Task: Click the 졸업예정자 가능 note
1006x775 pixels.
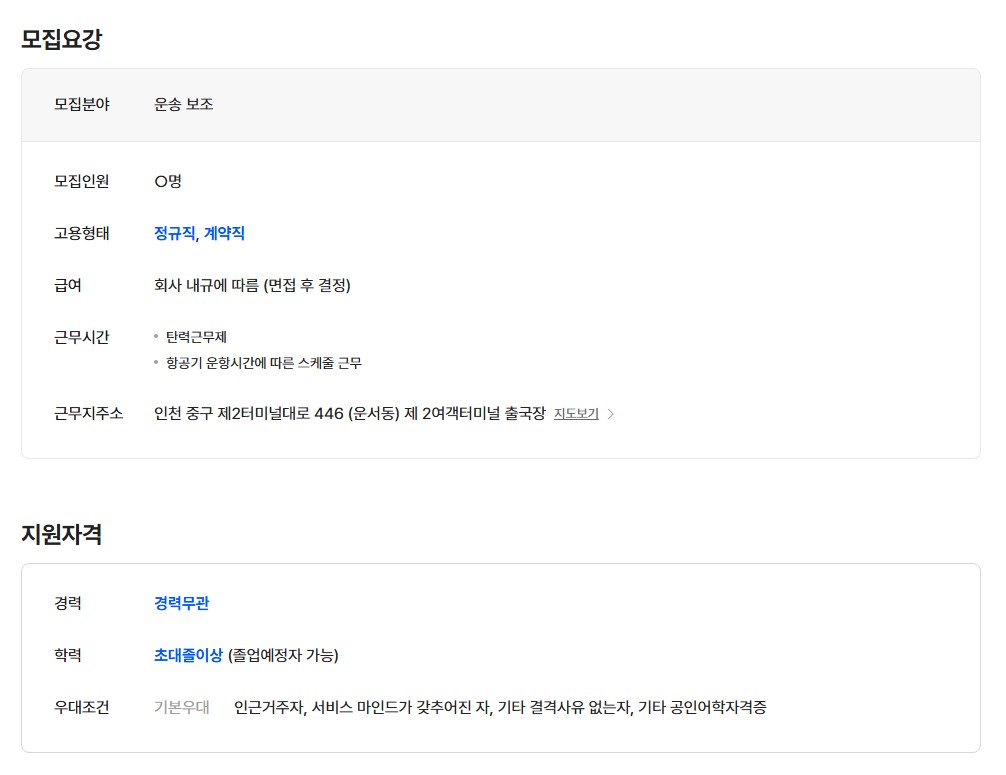Action: pyautogui.click(x=283, y=656)
